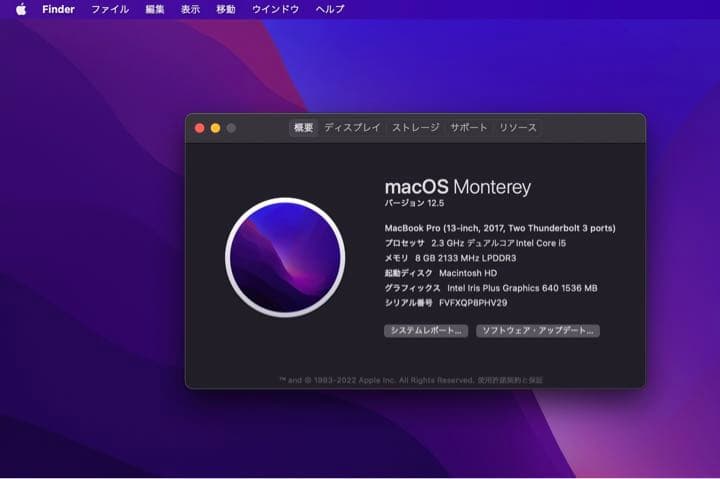
Task: Click the ソフトウェア・アップデート button
Action: click(538, 331)
